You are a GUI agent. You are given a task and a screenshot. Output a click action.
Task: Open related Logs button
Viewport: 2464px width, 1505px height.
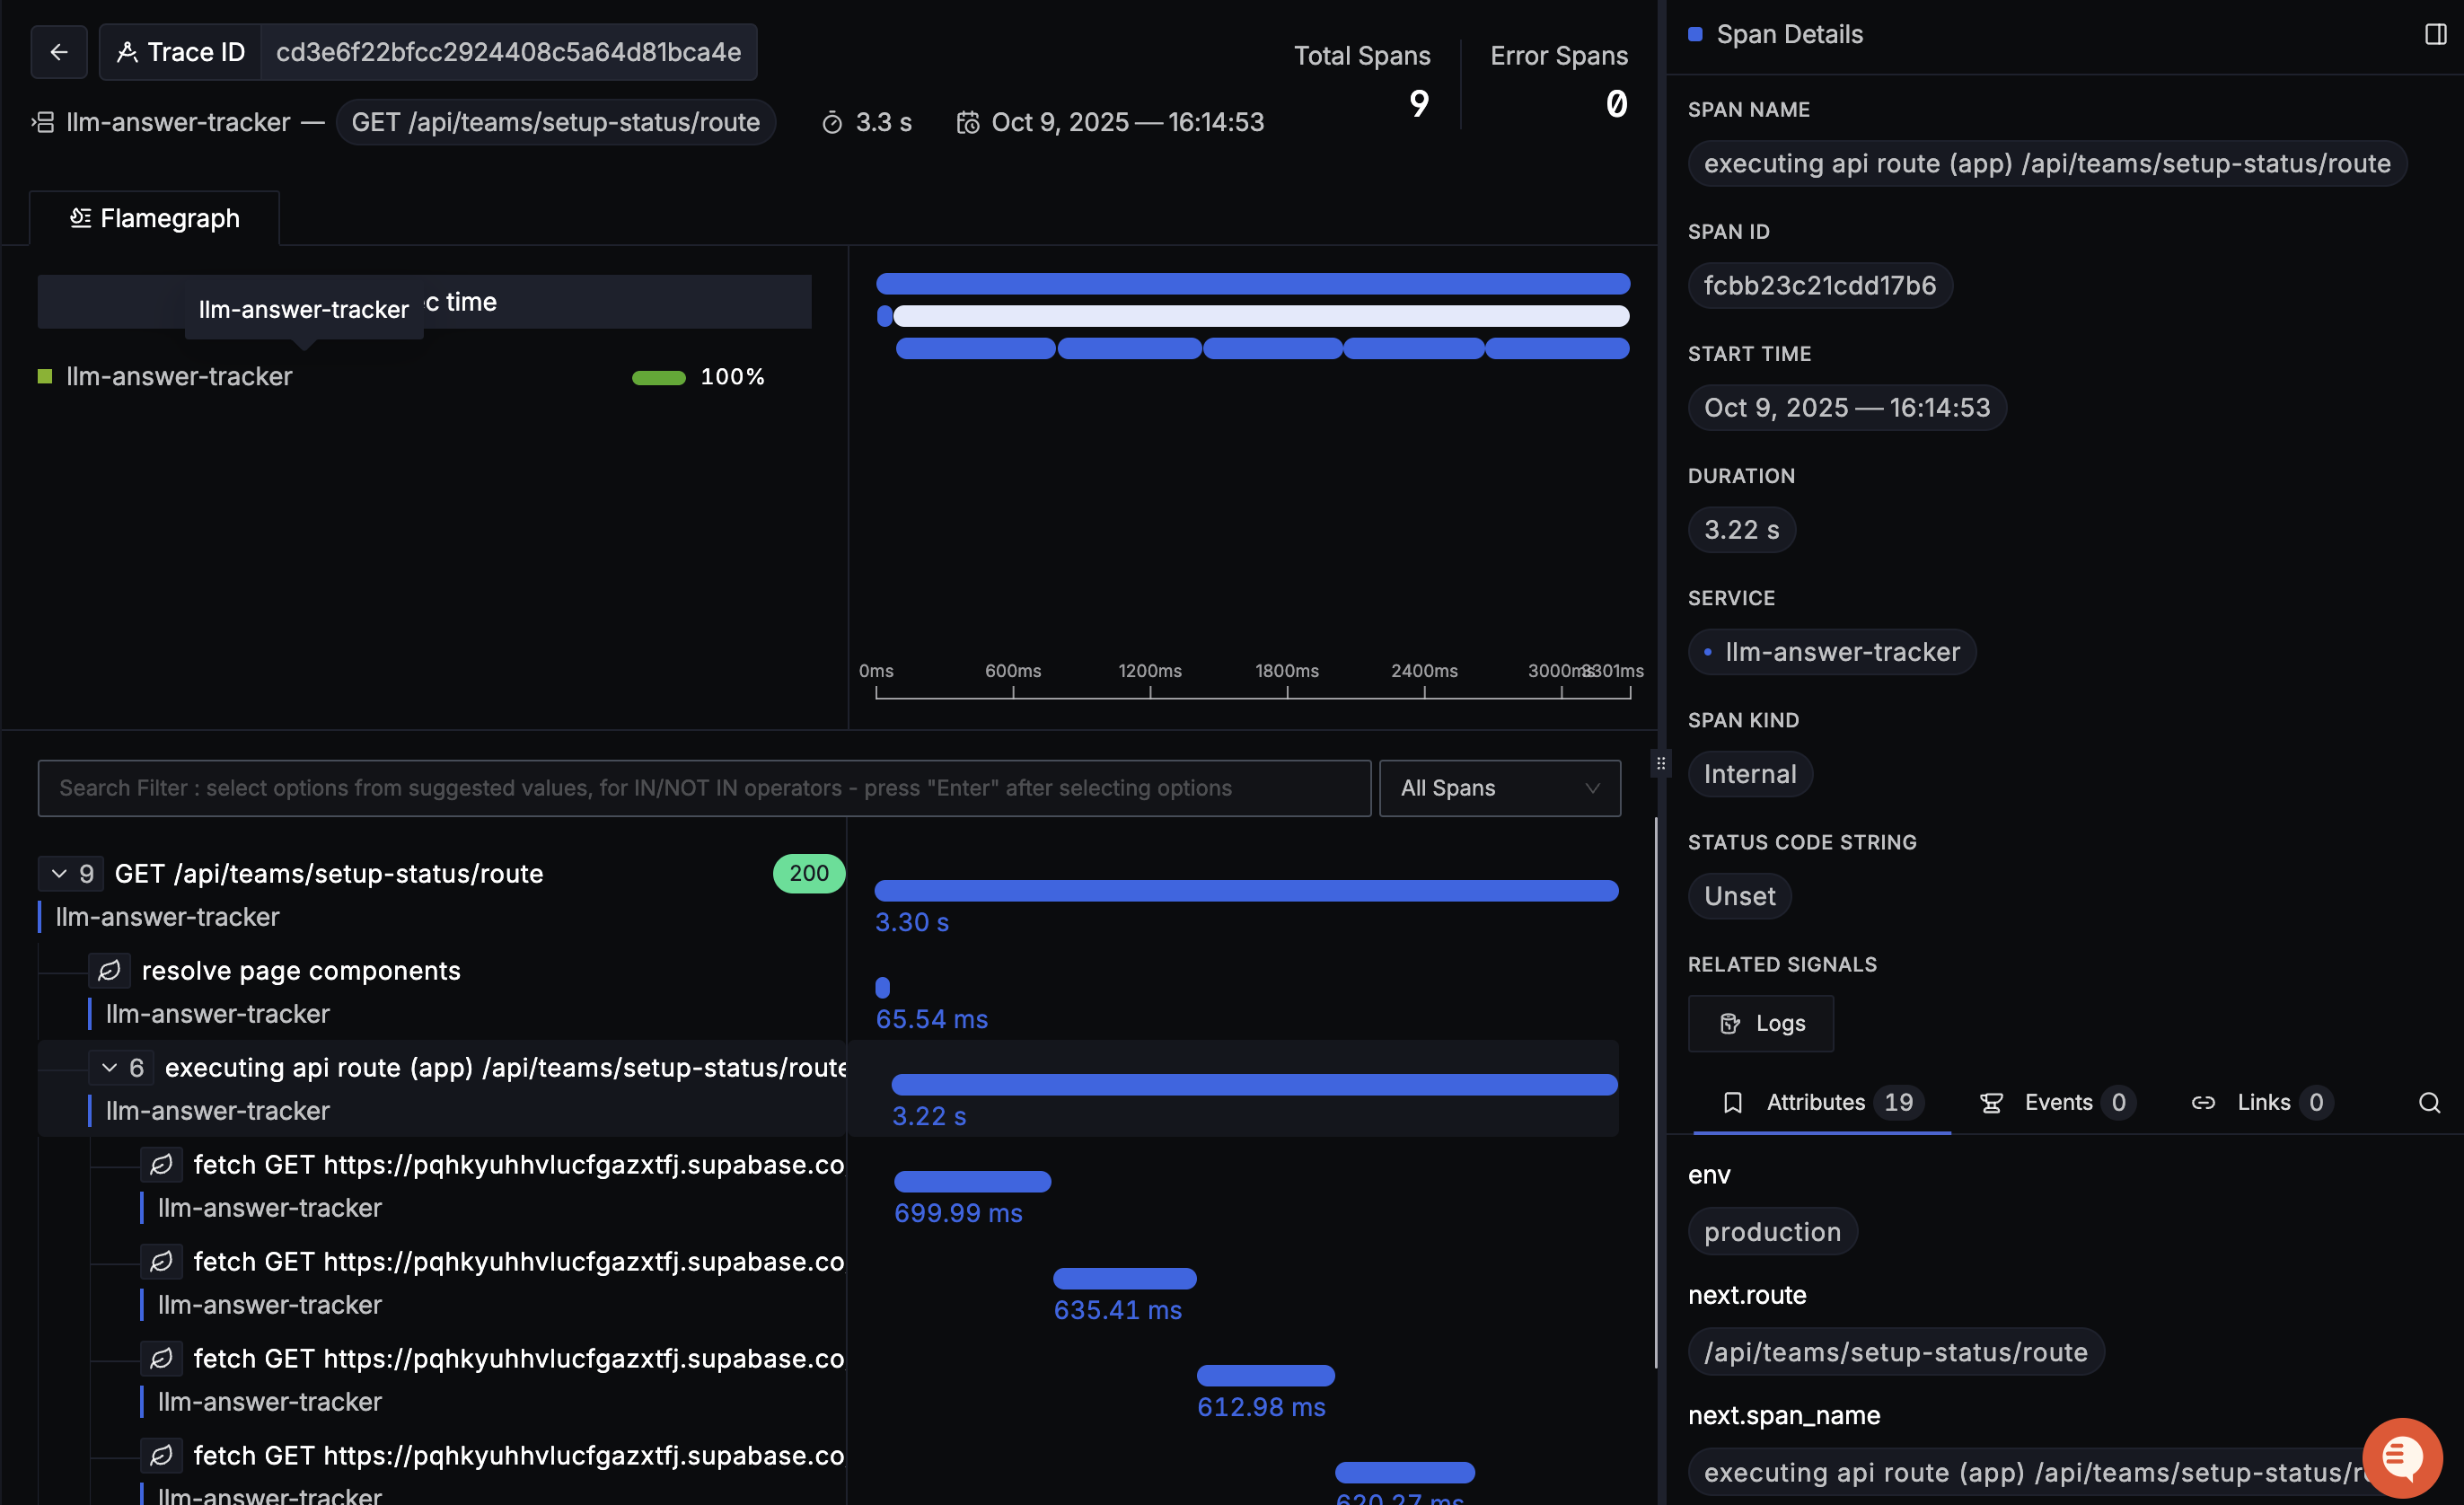(x=1761, y=1023)
